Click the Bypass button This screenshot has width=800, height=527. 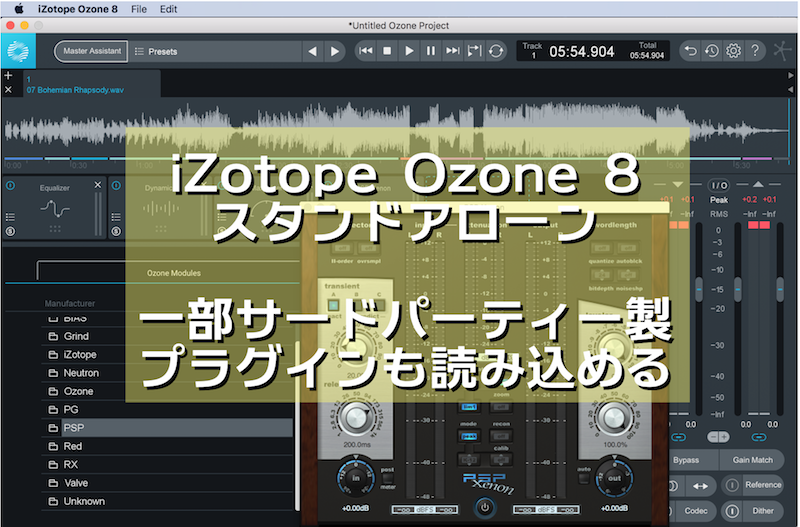(x=693, y=460)
